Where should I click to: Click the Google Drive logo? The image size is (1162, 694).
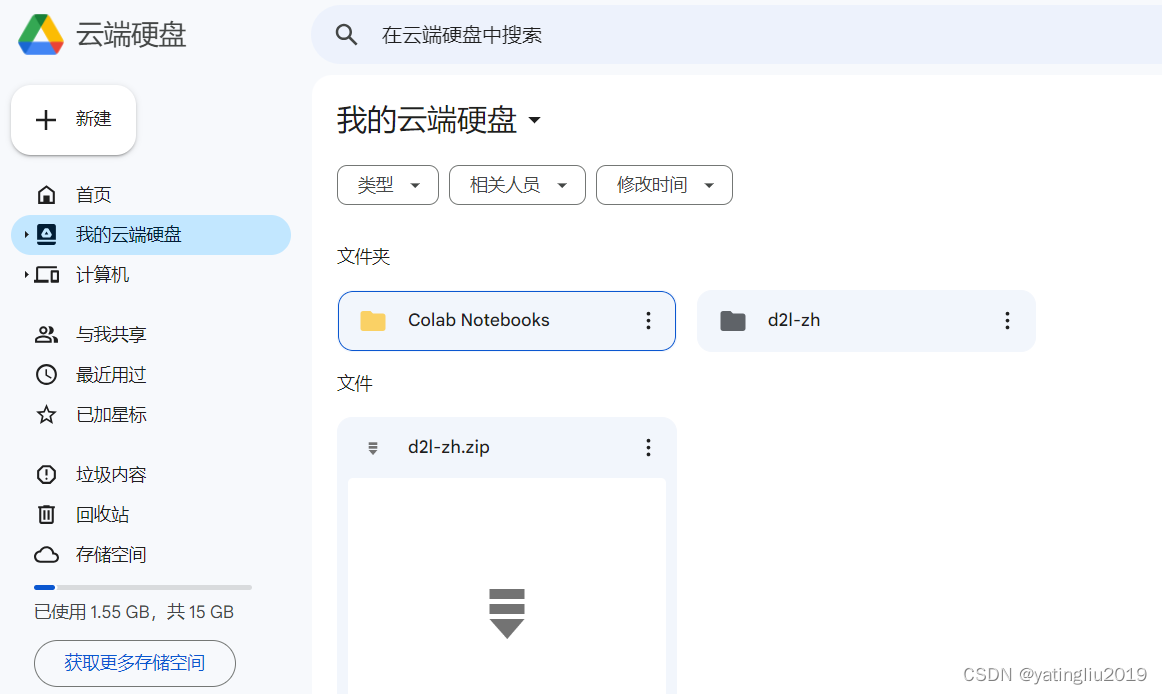click(x=42, y=33)
